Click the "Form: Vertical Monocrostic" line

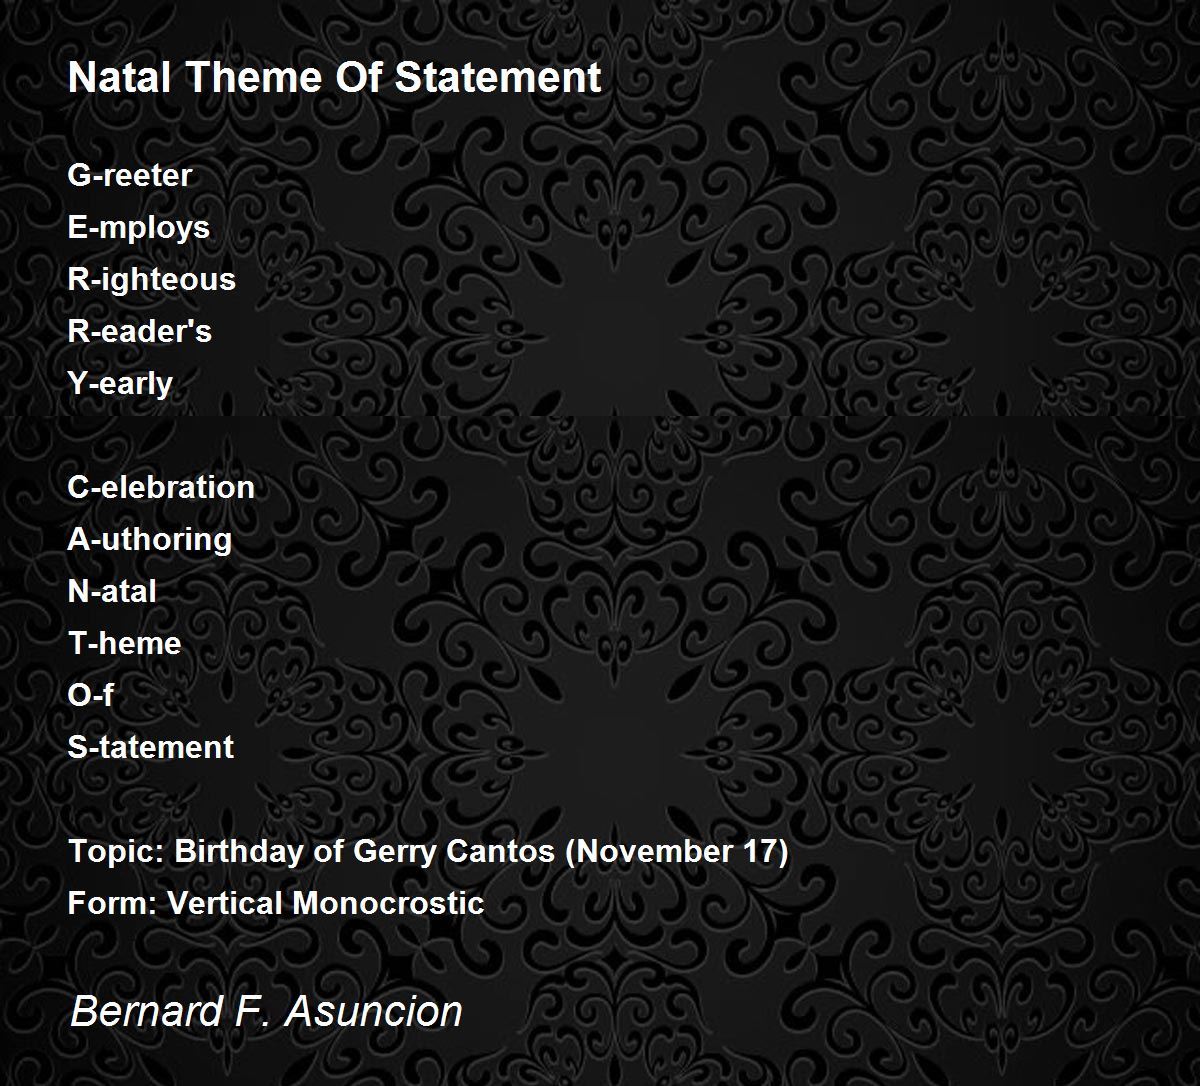click(276, 903)
